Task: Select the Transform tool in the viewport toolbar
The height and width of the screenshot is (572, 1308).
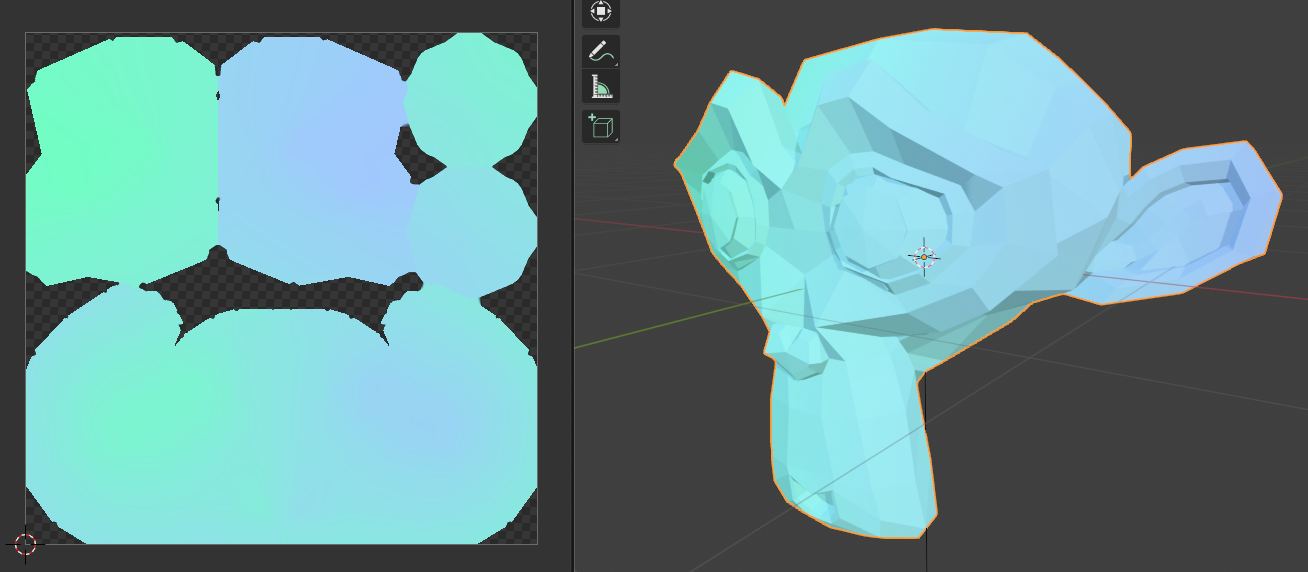Action: pos(600,11)
